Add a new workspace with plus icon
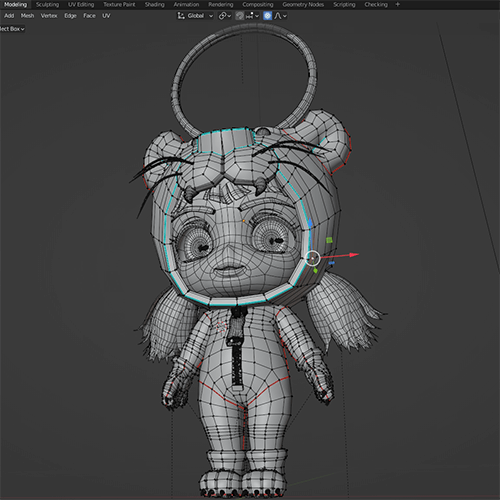This screenshot has height=500, width=500. point(397,4)
